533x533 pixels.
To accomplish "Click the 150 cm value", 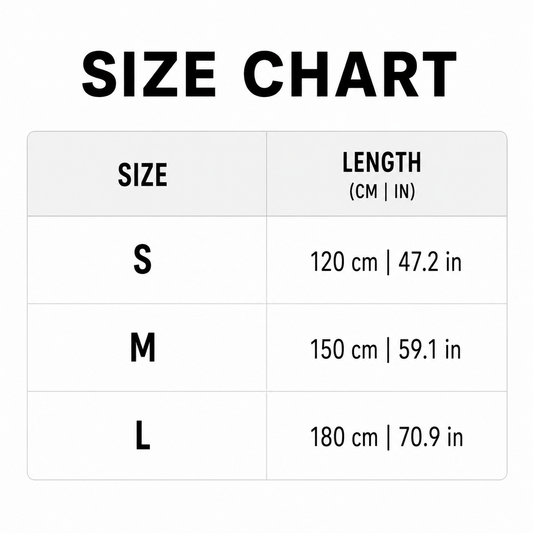I will [x=344, y=349].
